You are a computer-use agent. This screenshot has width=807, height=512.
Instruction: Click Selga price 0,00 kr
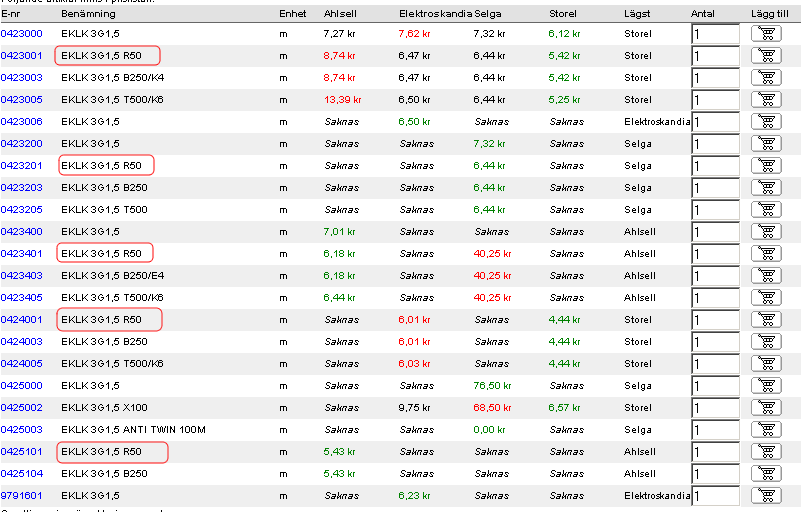click(489, 430)
